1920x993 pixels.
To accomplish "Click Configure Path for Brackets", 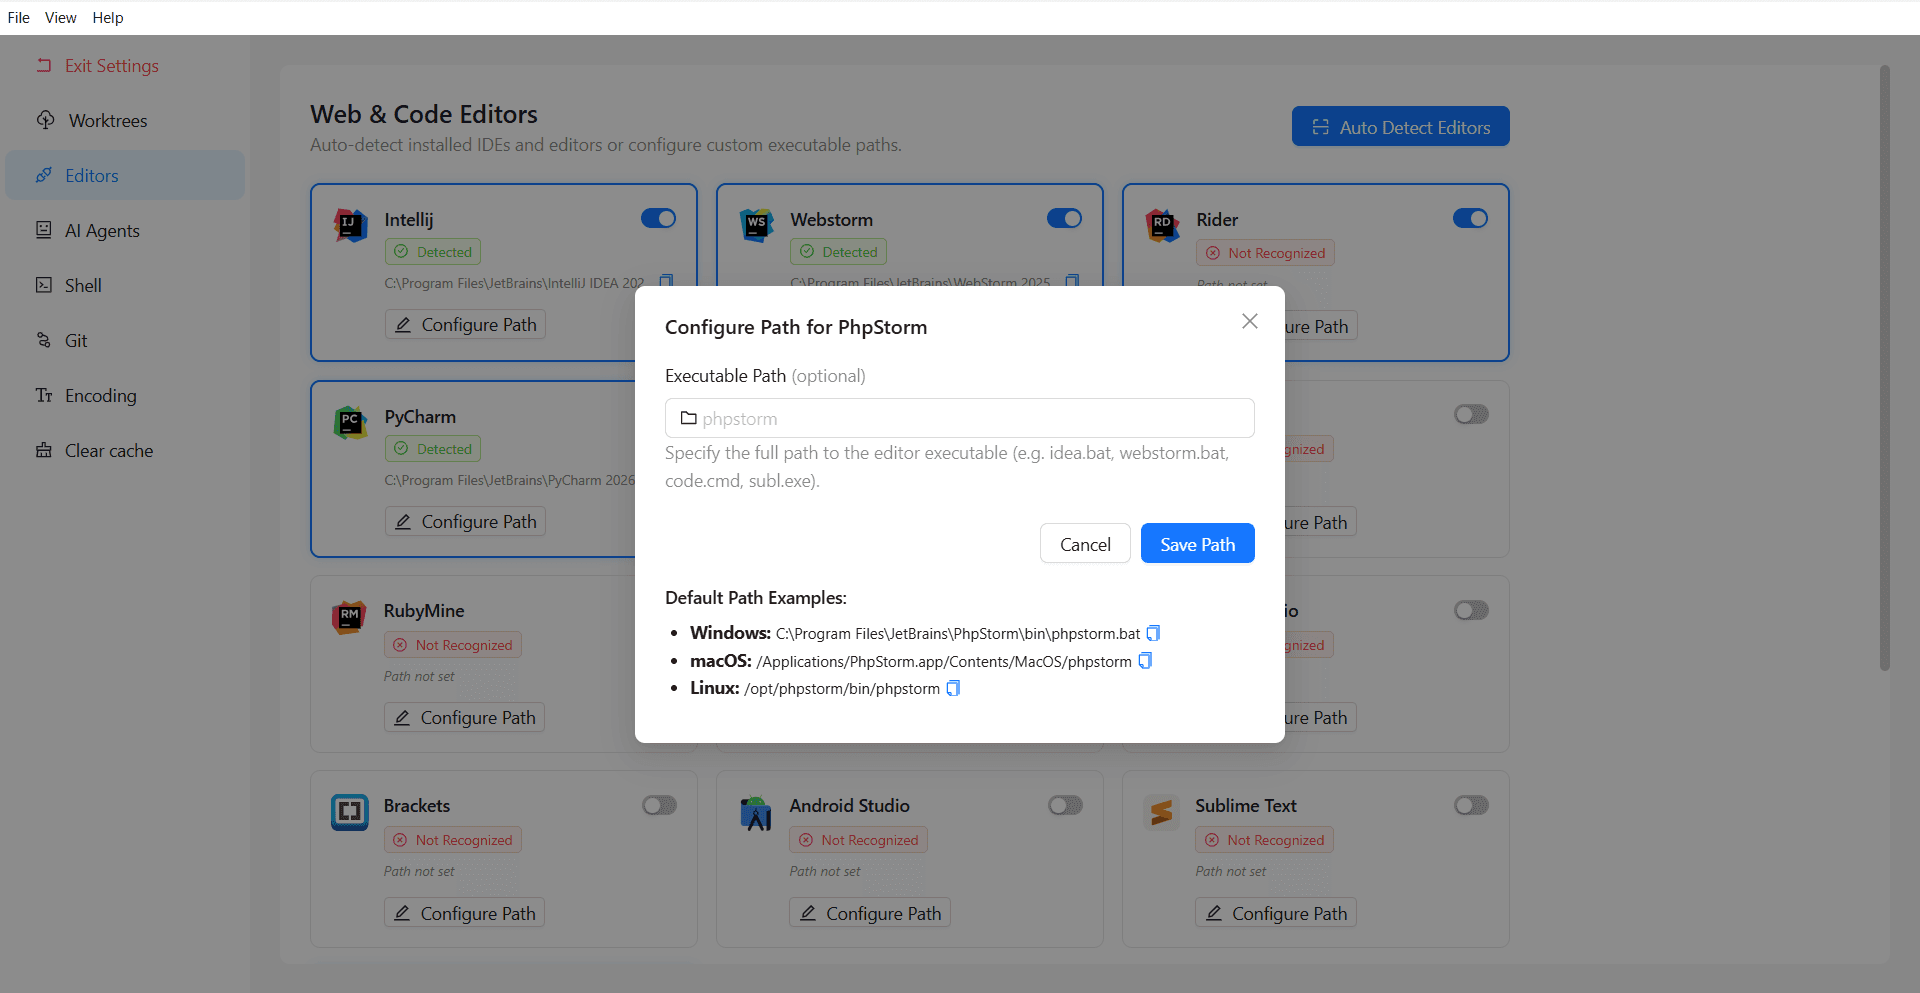I will tap(464, 913).
